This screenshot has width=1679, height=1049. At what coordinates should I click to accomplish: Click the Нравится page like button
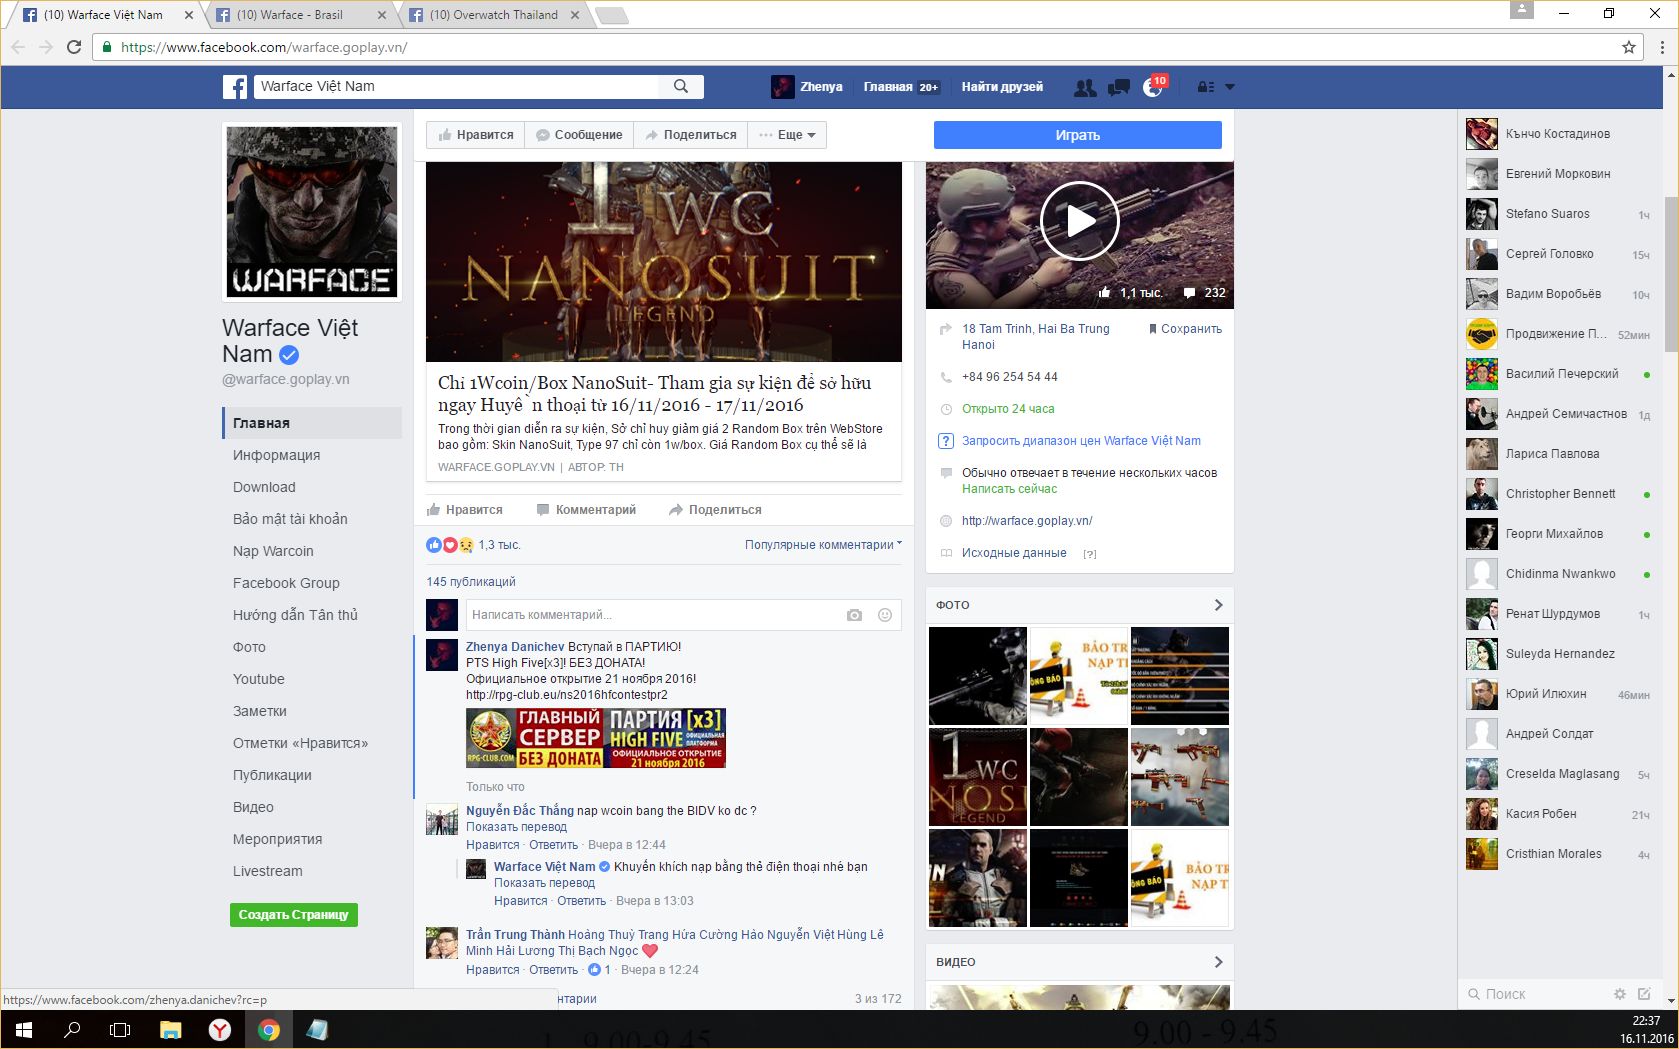click(x=475, y=135)
